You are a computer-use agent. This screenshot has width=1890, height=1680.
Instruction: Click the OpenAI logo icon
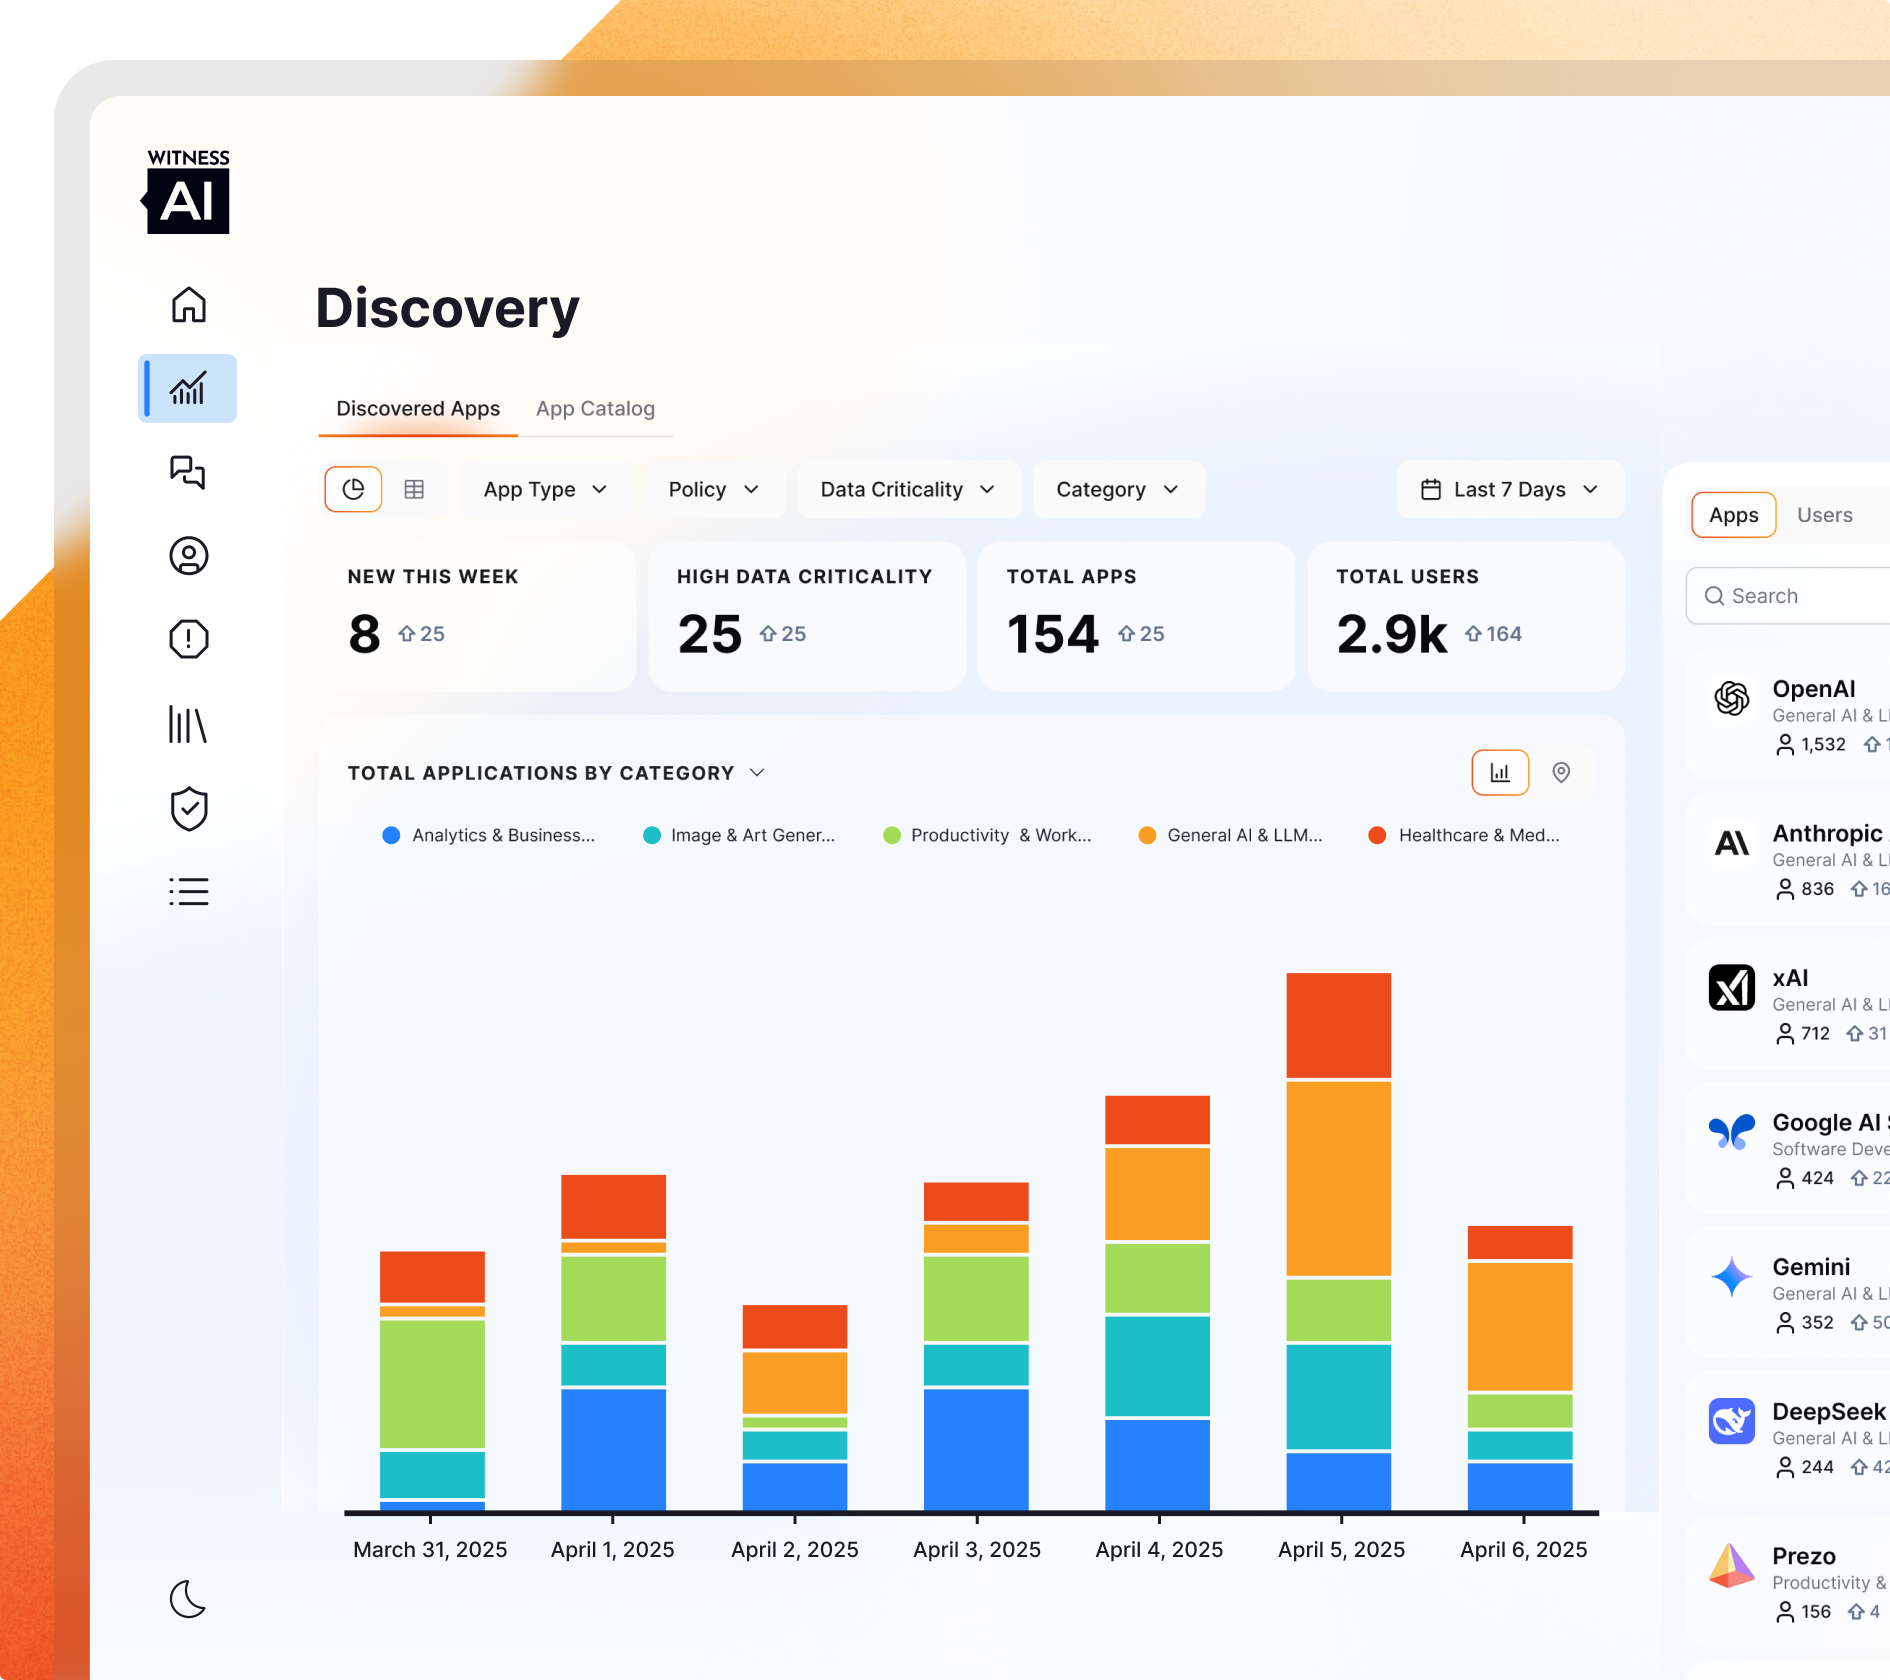click(x=1732, y=698)
